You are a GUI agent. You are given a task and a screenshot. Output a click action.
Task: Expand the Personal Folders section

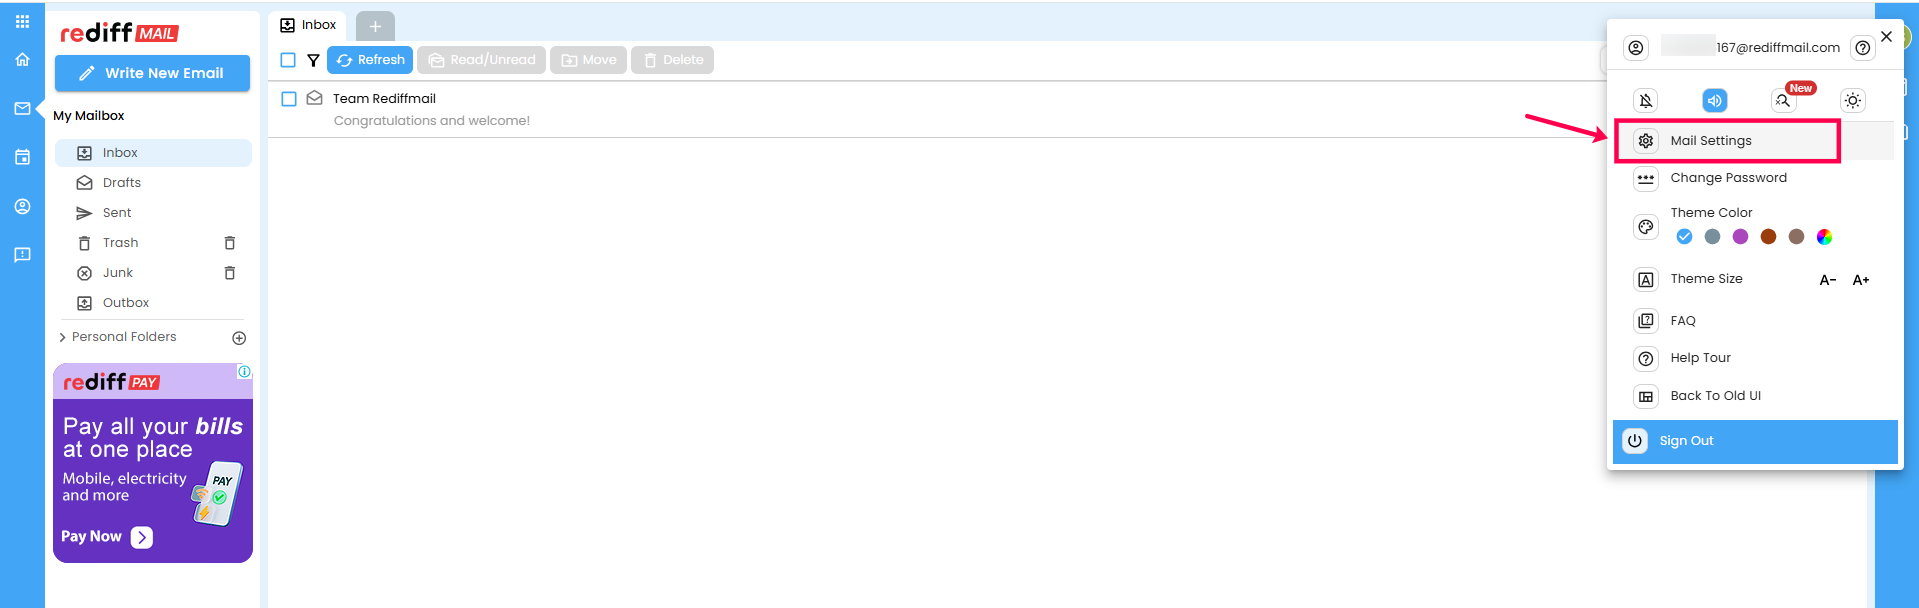pos(62,337)
